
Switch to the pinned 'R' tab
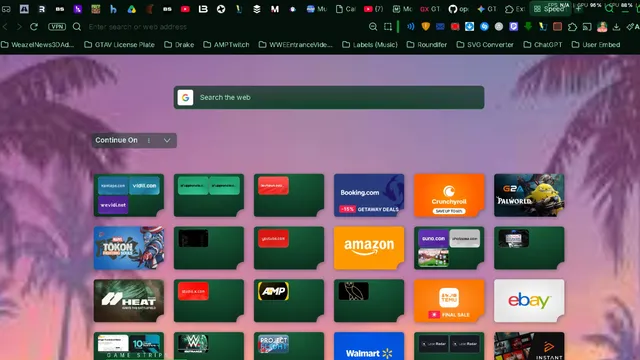tap(42, 9)
